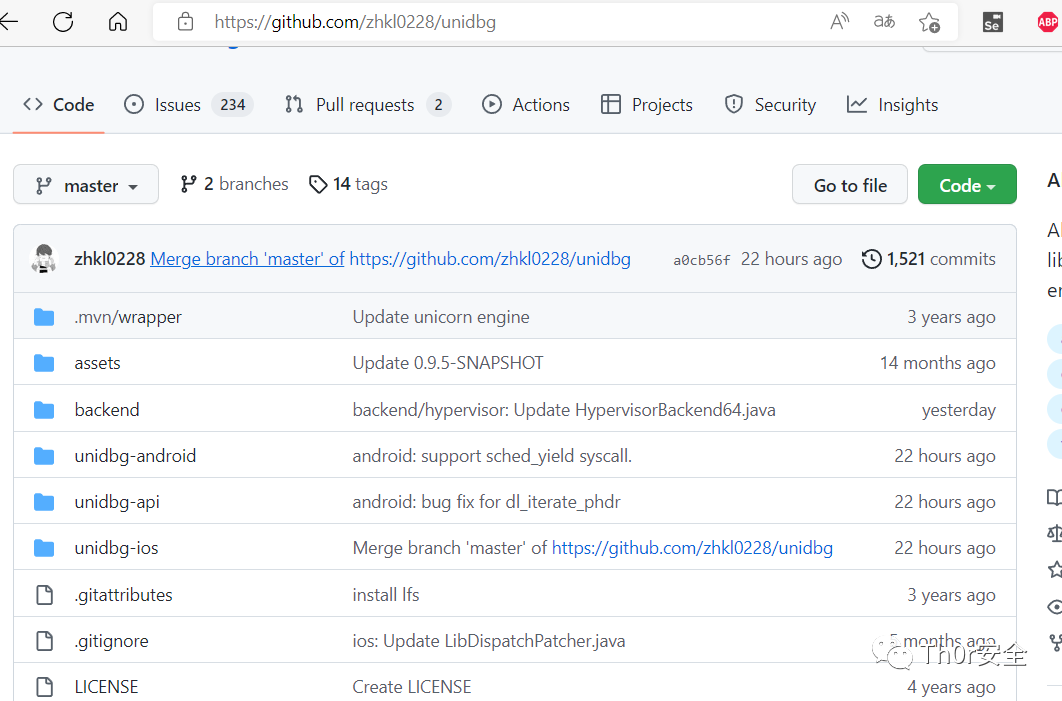This screenshot has height=701, width=1062.
Task: Open the unidbg-api folder name
Action: point(117,502)
